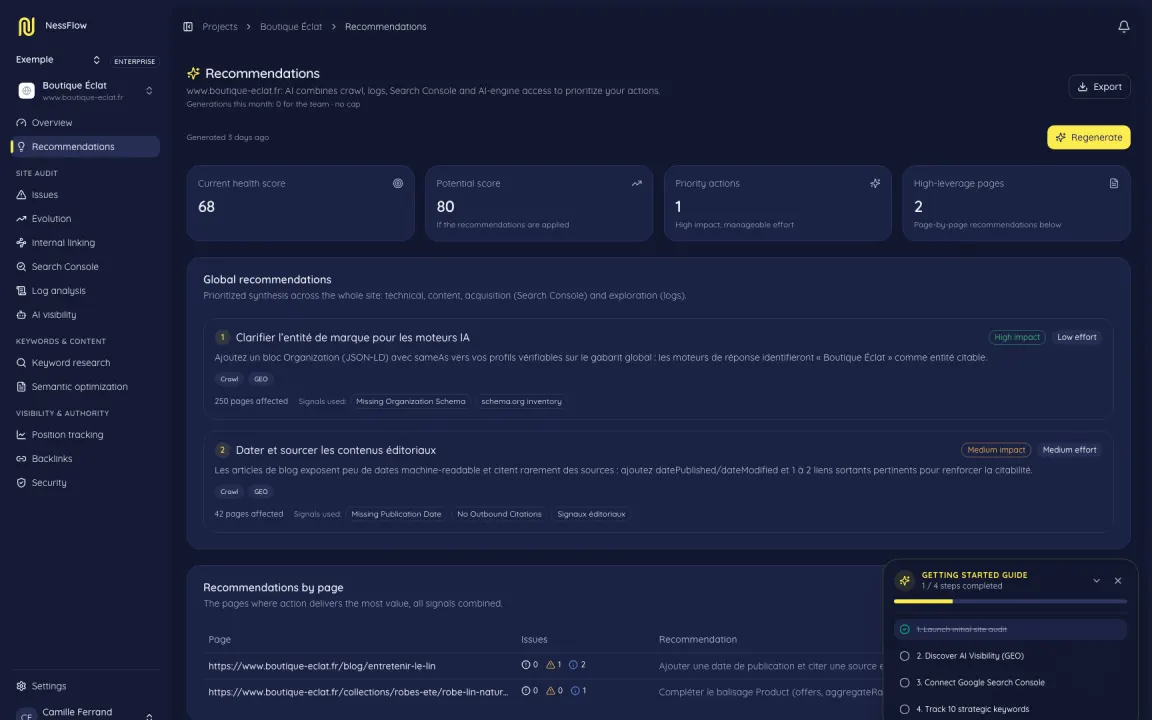Image resolution: width=1152 pixels, height=720 pixels.
Task: Collapse the Getting Started Guide chevron
Action: coord(1096,580)
